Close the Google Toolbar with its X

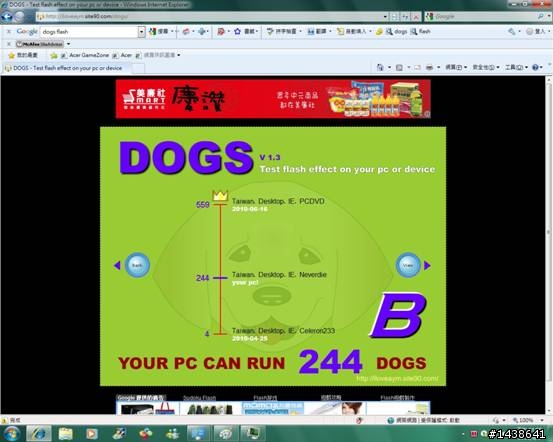[9, 31]
